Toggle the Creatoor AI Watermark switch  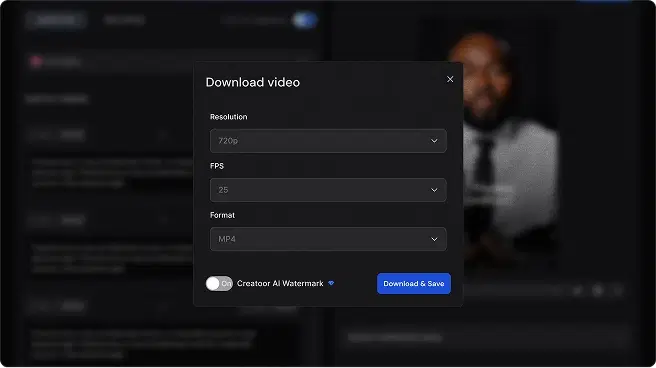coord(219,284)
